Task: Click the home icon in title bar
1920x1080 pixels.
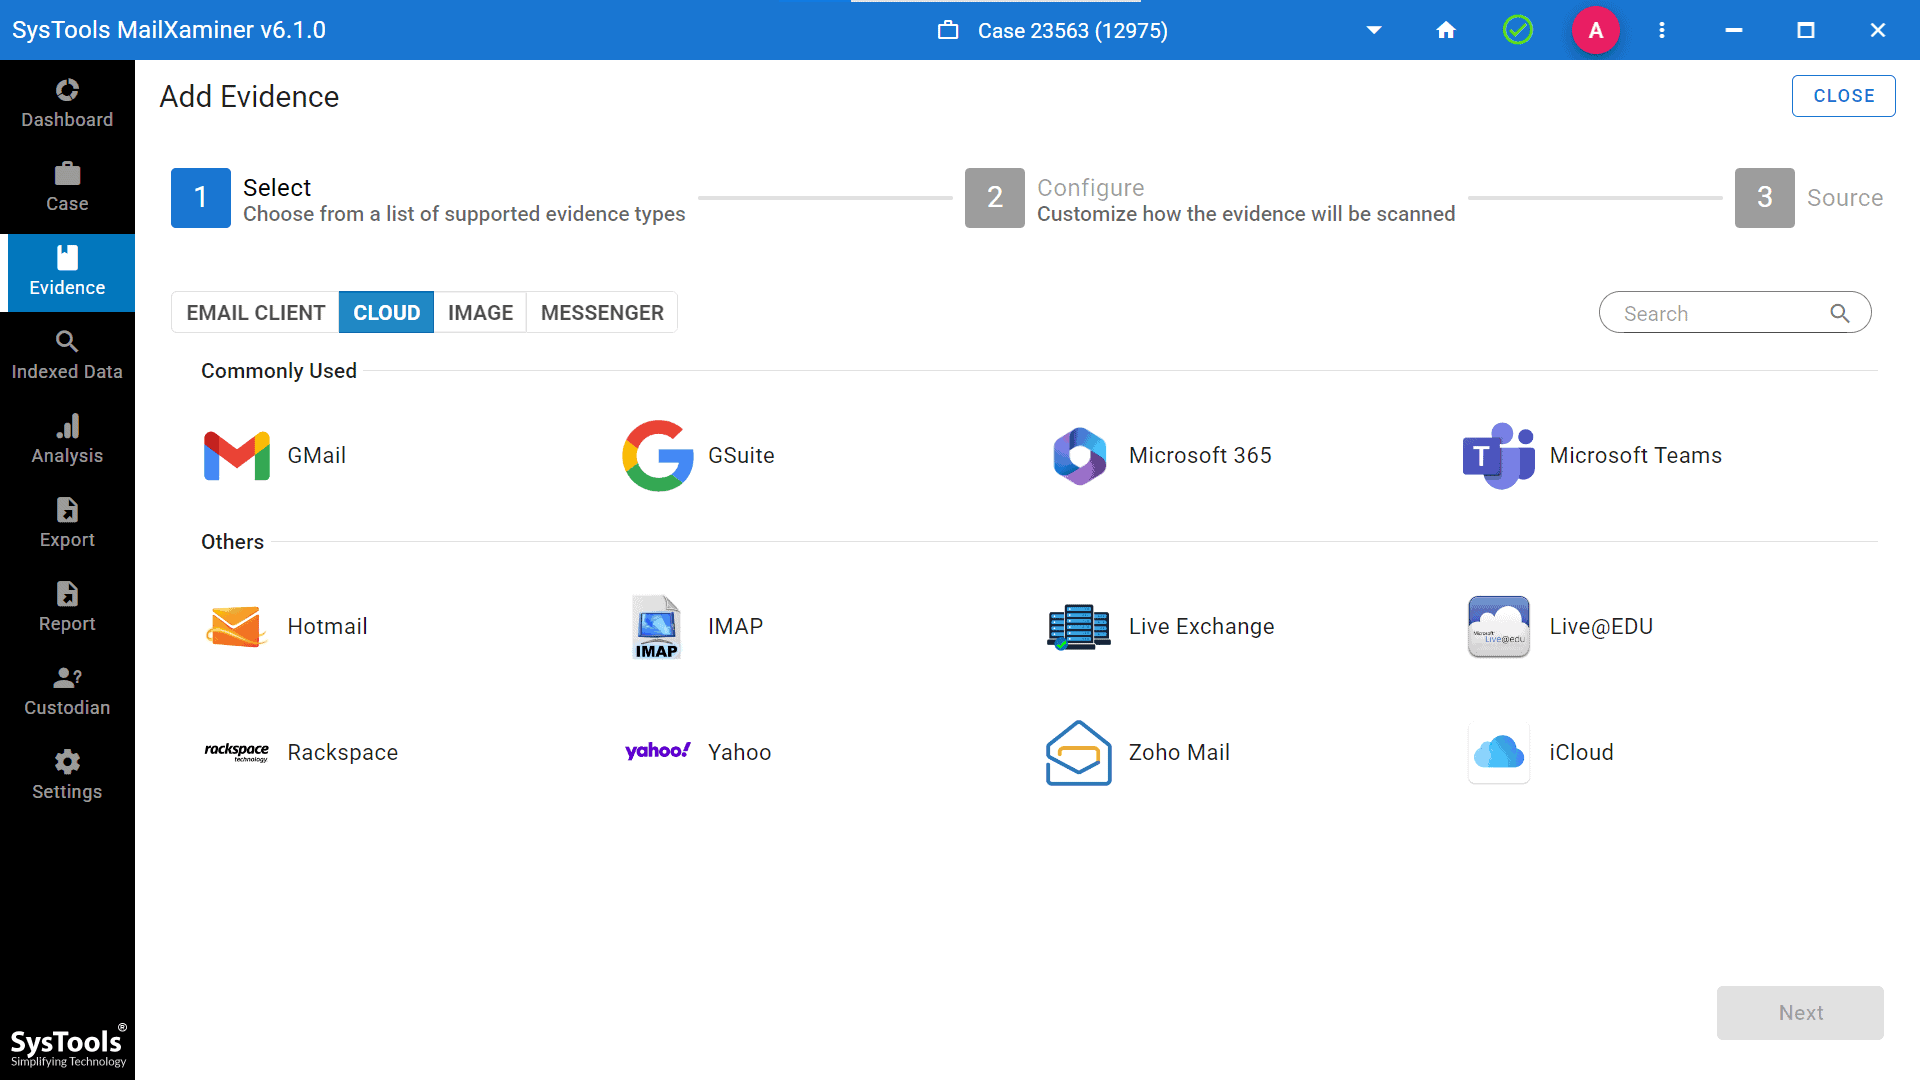Action: click(x=1446, y=30)
